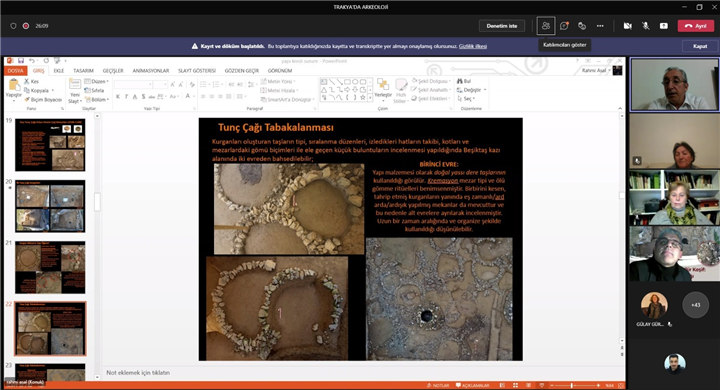
Task: Click the share content tray icon
Action: point(664,26)
